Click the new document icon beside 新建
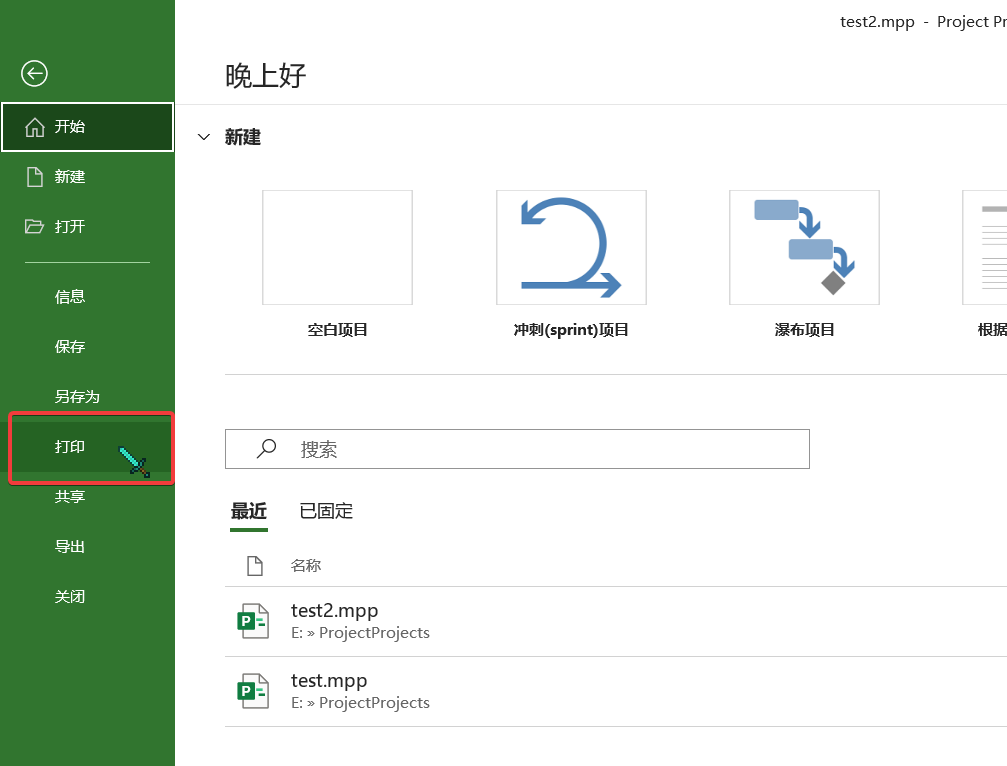 click(x=35, y=177)
